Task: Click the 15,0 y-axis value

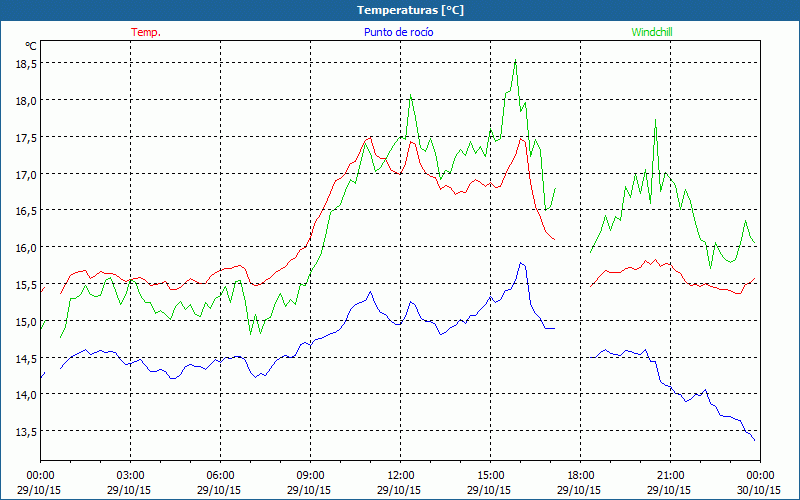Action: pyautogui.click(x=26, y=321)
